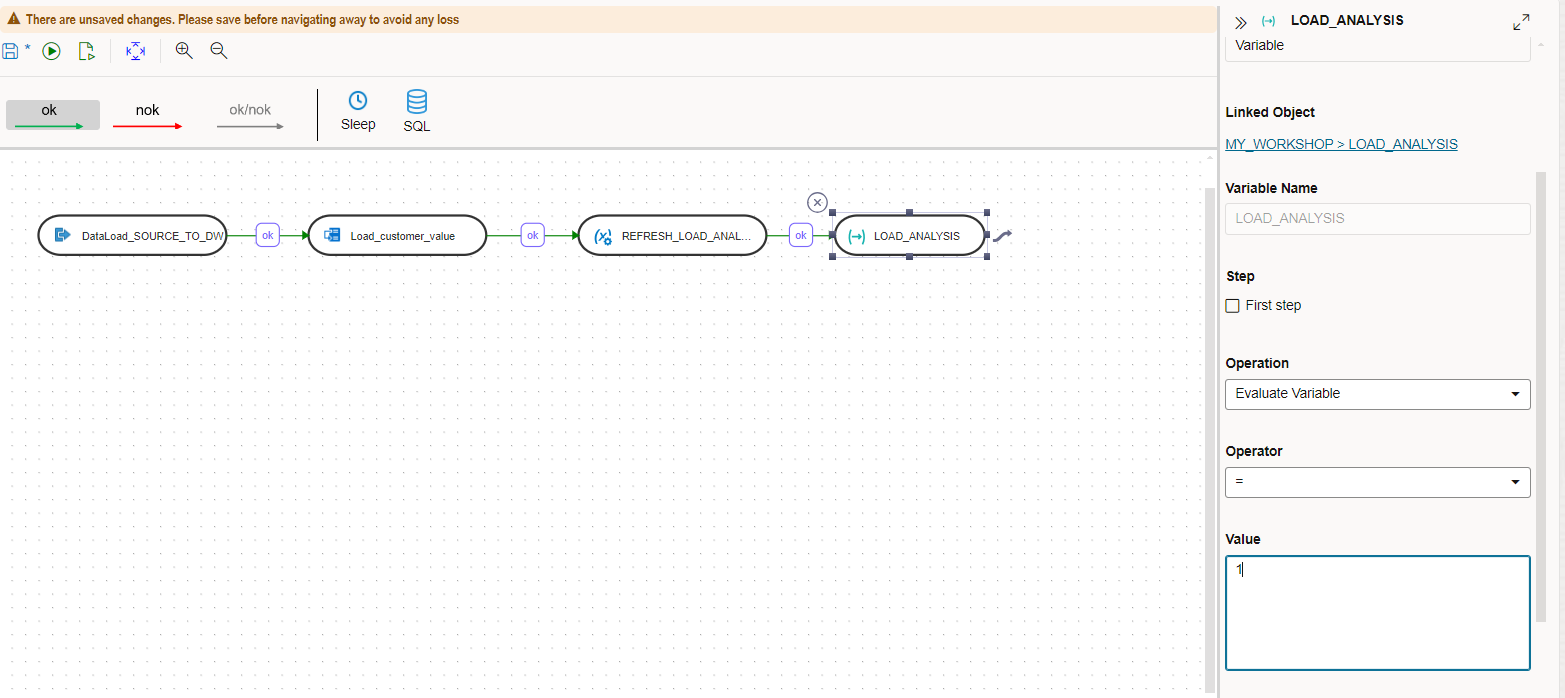Click the data load icon in first node
Viewport: 1565px width, 698px height.
(x=62, y=235)
